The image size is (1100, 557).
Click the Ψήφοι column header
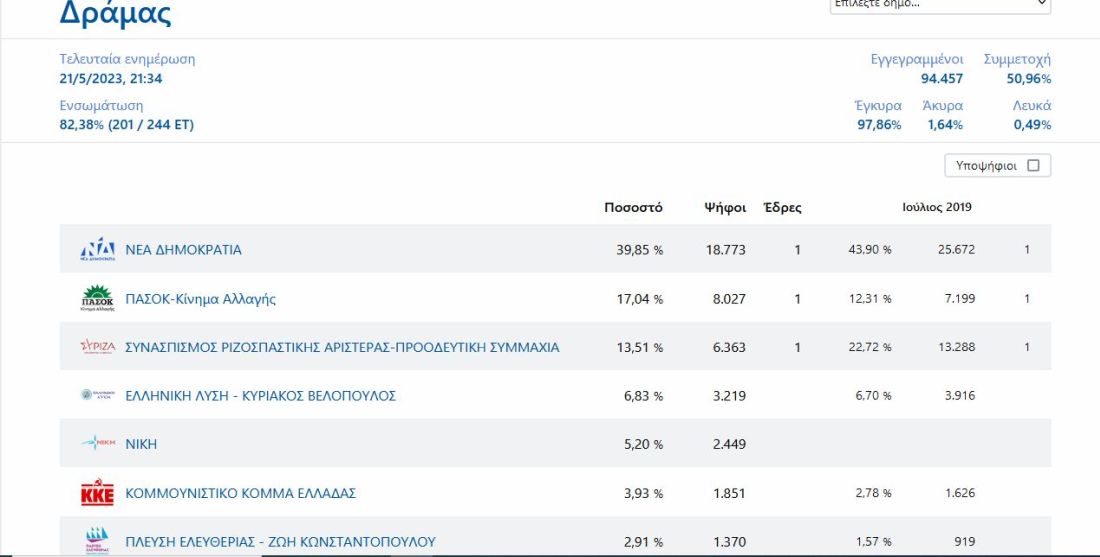pyautogui.click(x=725, y=208)
